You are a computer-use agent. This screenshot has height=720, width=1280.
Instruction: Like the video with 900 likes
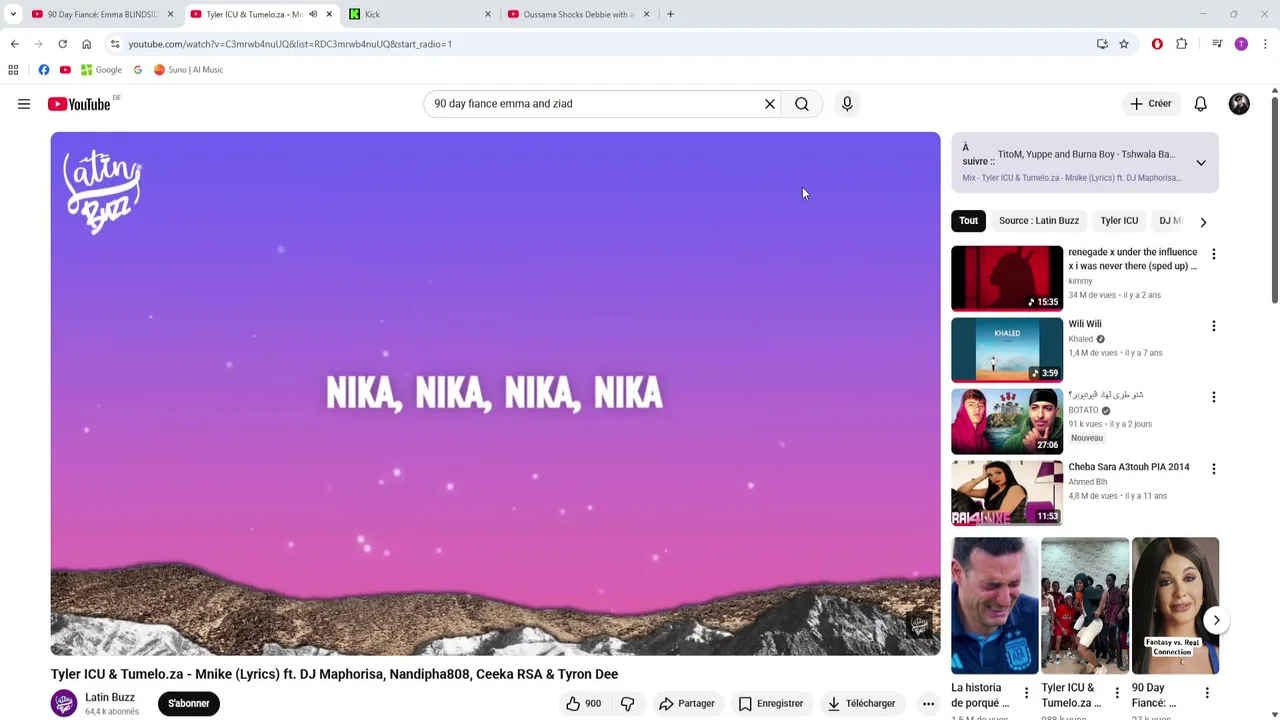[583, 704]
